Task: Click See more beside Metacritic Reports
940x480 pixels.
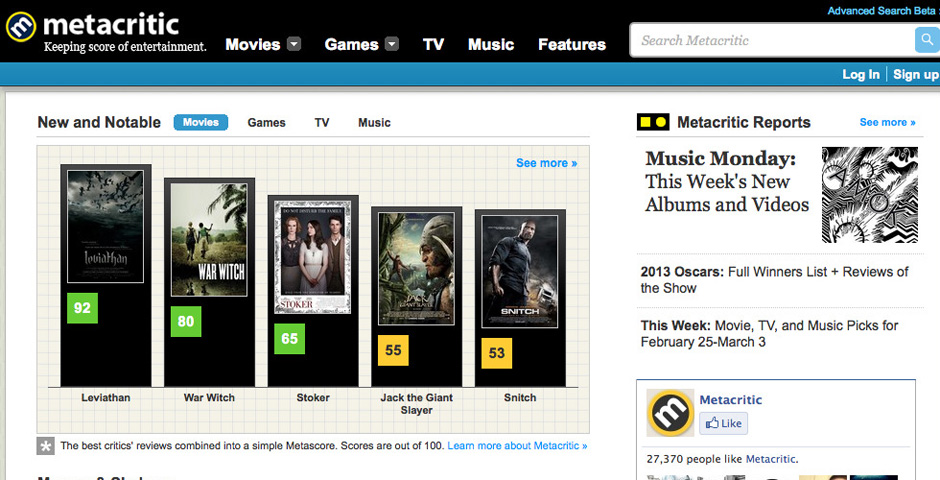Action: pos(888,122)
